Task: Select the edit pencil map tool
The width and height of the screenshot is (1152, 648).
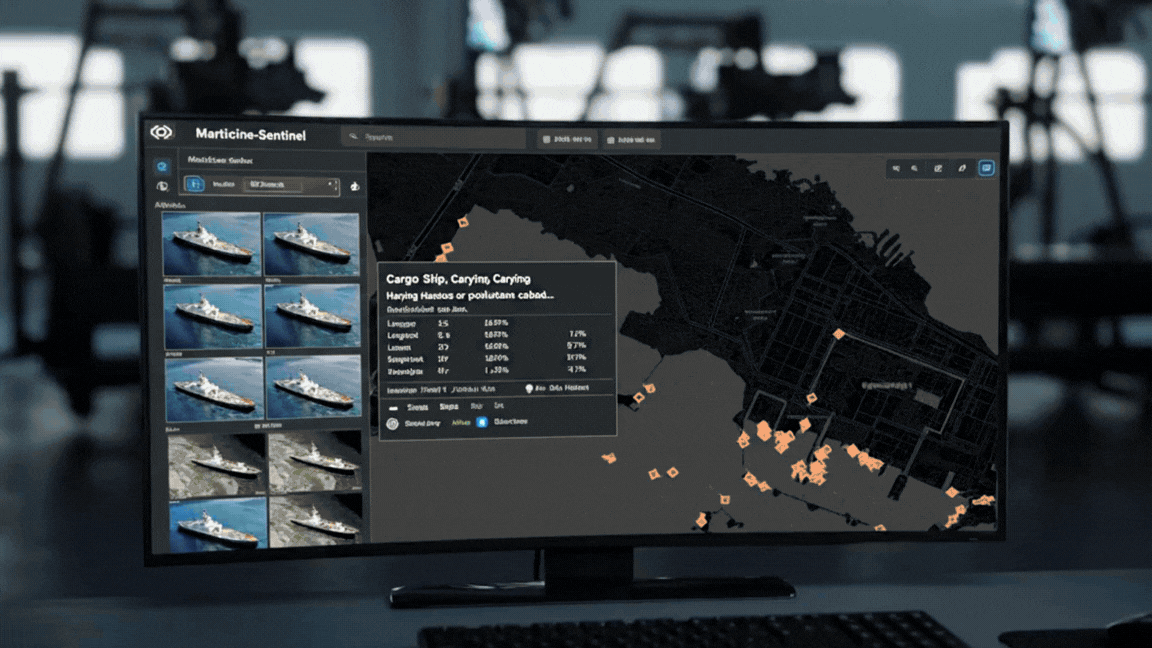Action: (x=939, y=169)
